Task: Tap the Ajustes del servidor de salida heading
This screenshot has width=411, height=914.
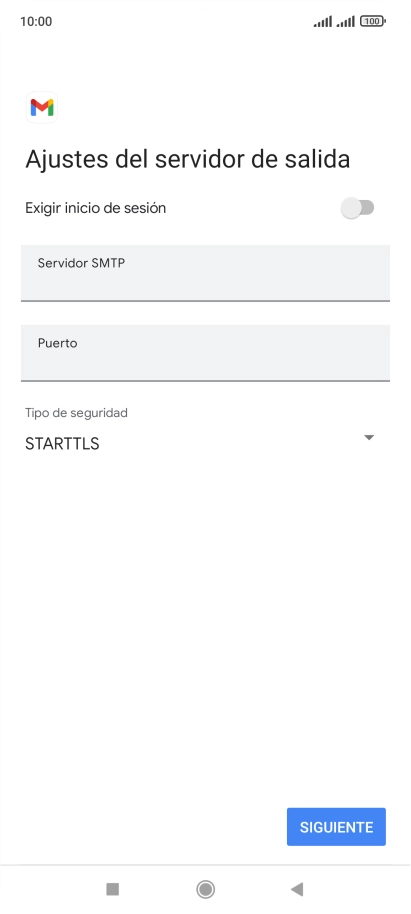Action: pyautogui.click(x=188, y=159)
